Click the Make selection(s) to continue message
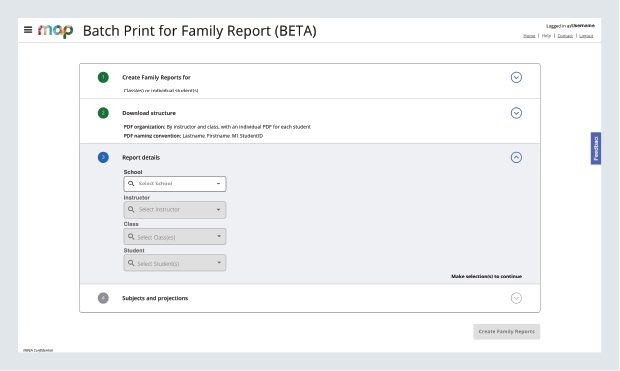 pyautogui.click(x=486, y=276)
